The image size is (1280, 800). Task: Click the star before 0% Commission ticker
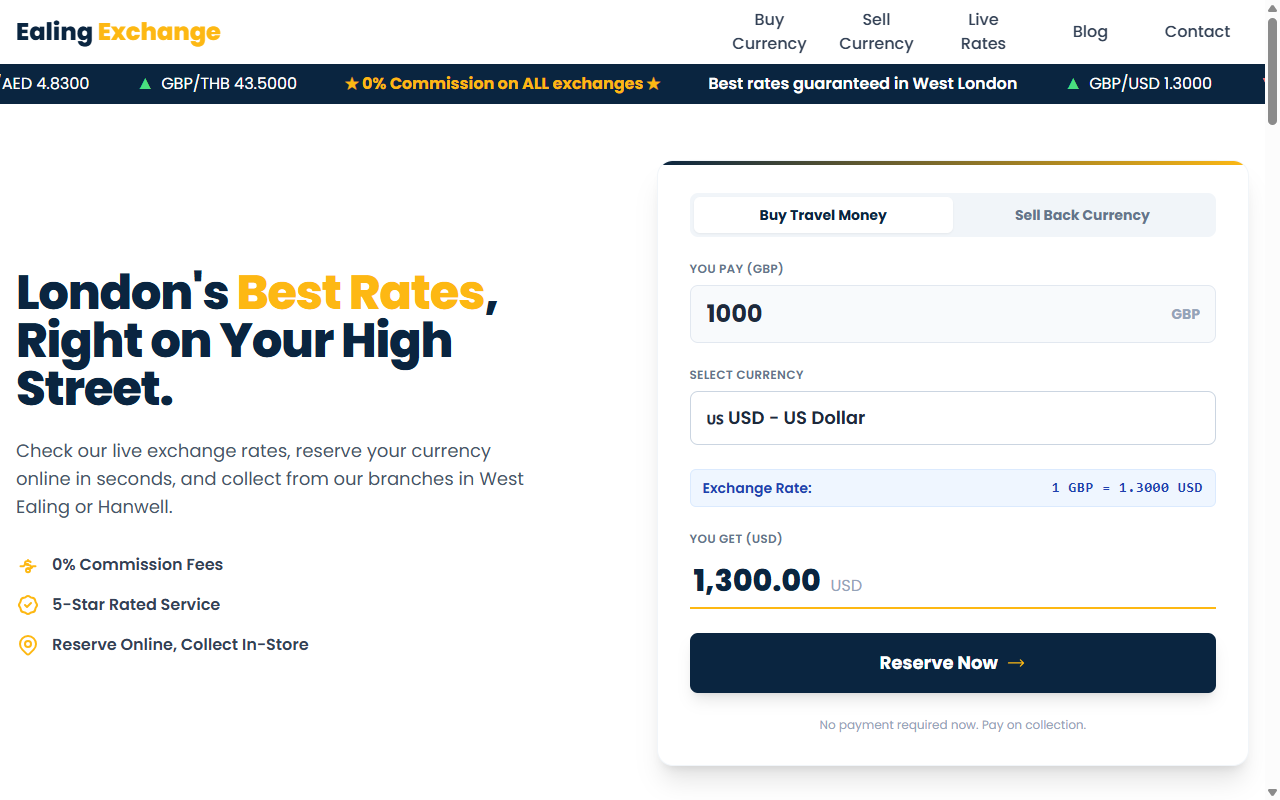(352, 84)
